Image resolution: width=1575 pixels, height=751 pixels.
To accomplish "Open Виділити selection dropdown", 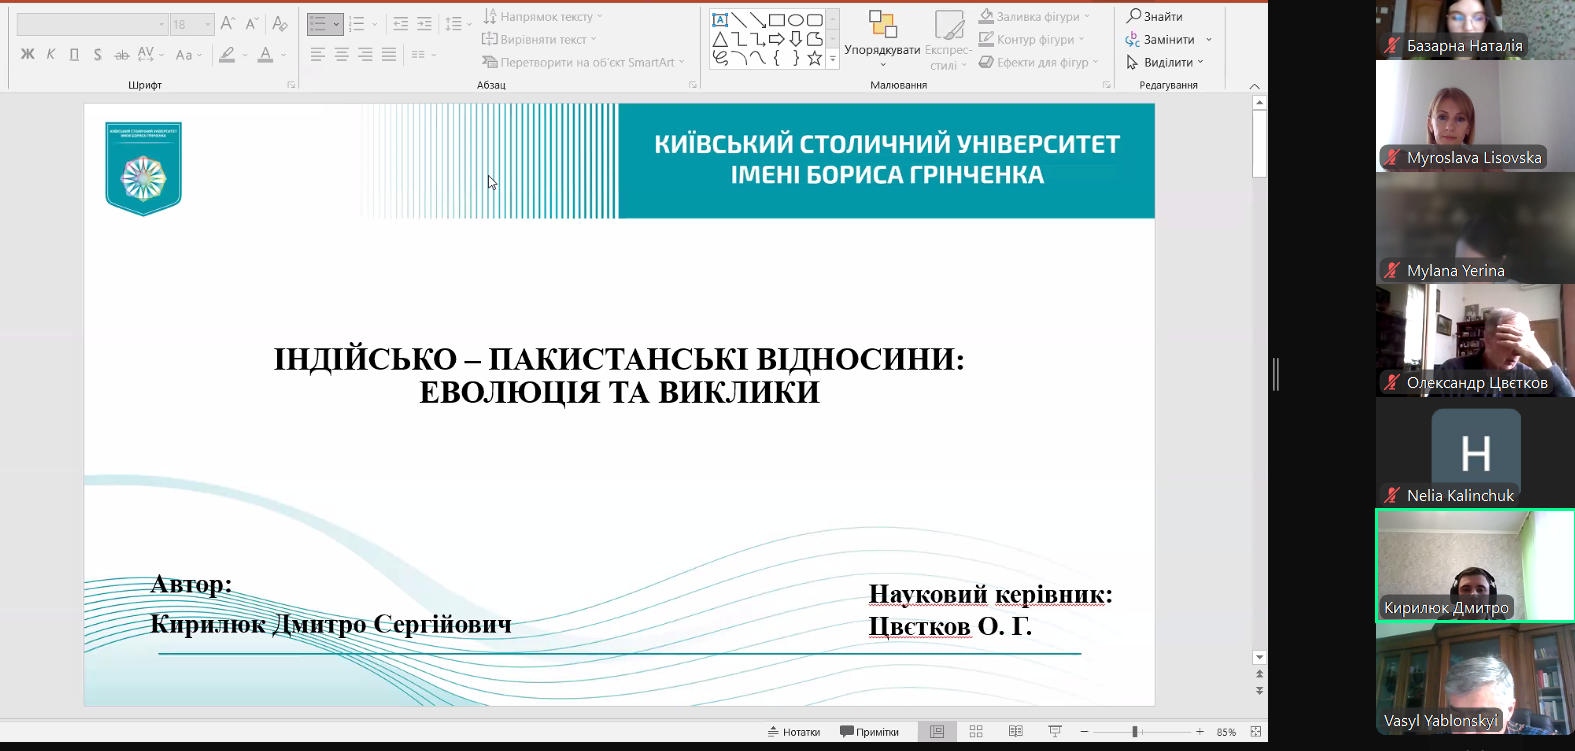I will pos(1166,62).
